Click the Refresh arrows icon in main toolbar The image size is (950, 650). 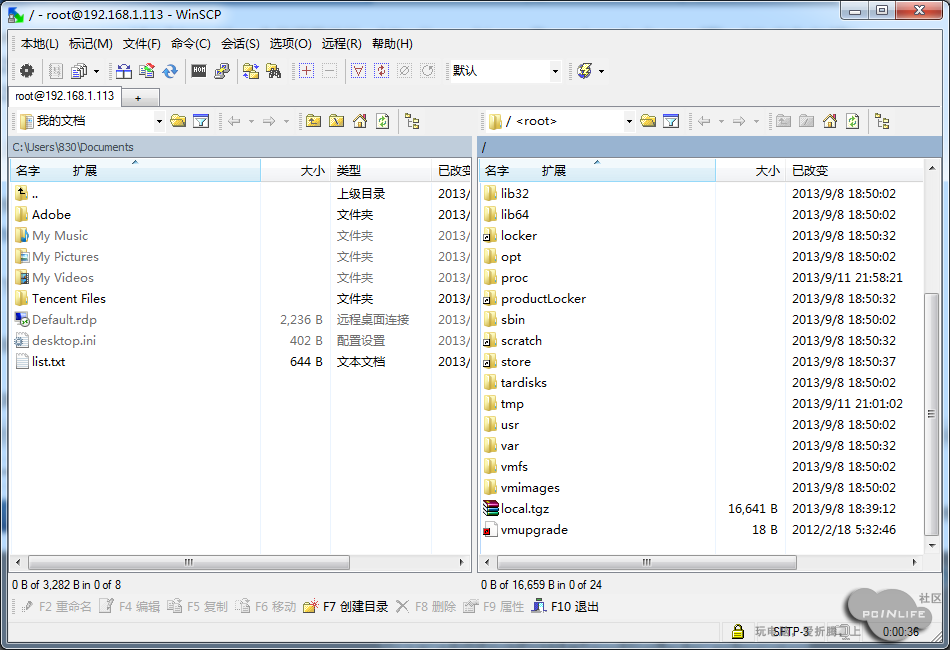pyautogui.click(x=170, y=71)
